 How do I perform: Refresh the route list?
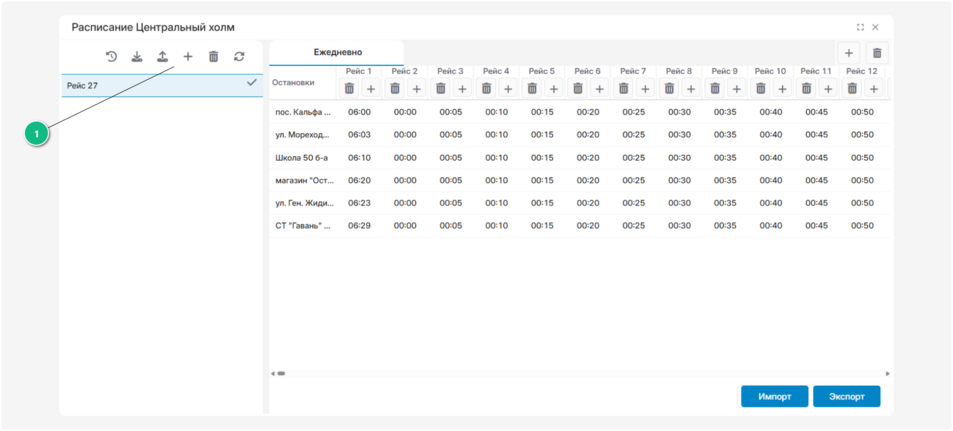click(239, 57)
